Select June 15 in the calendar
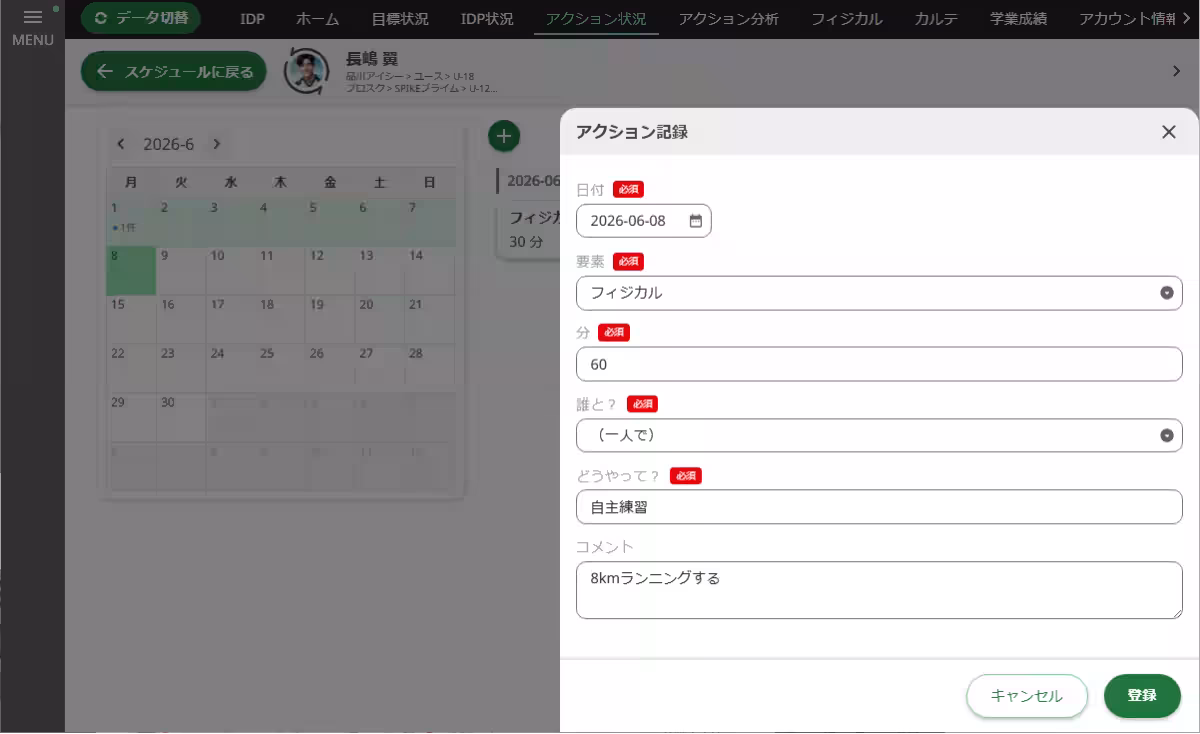The width and height of the screenshot is (1200, 734). pyautogui.click(x=131, y=320)
